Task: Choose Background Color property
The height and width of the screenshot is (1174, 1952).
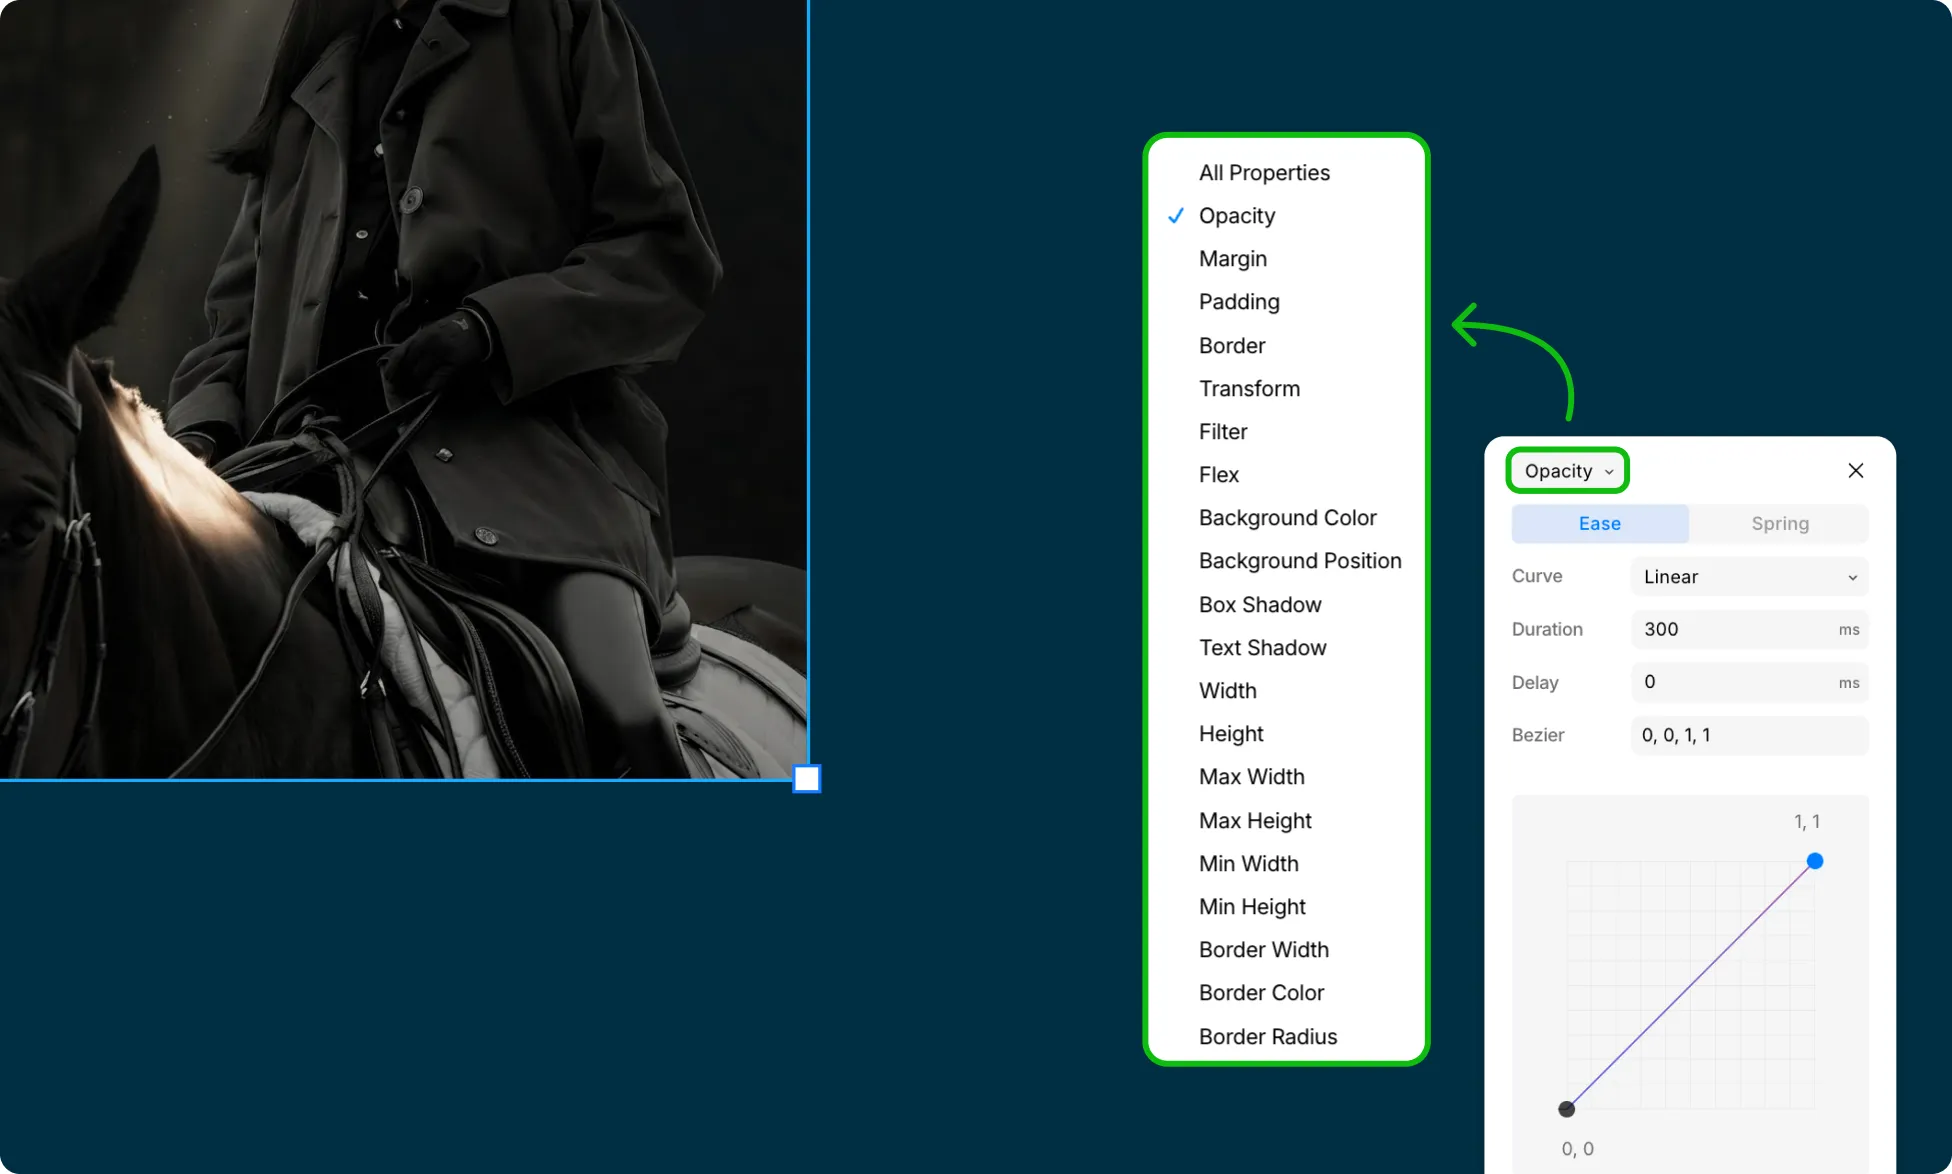Action: (1286, 517)
